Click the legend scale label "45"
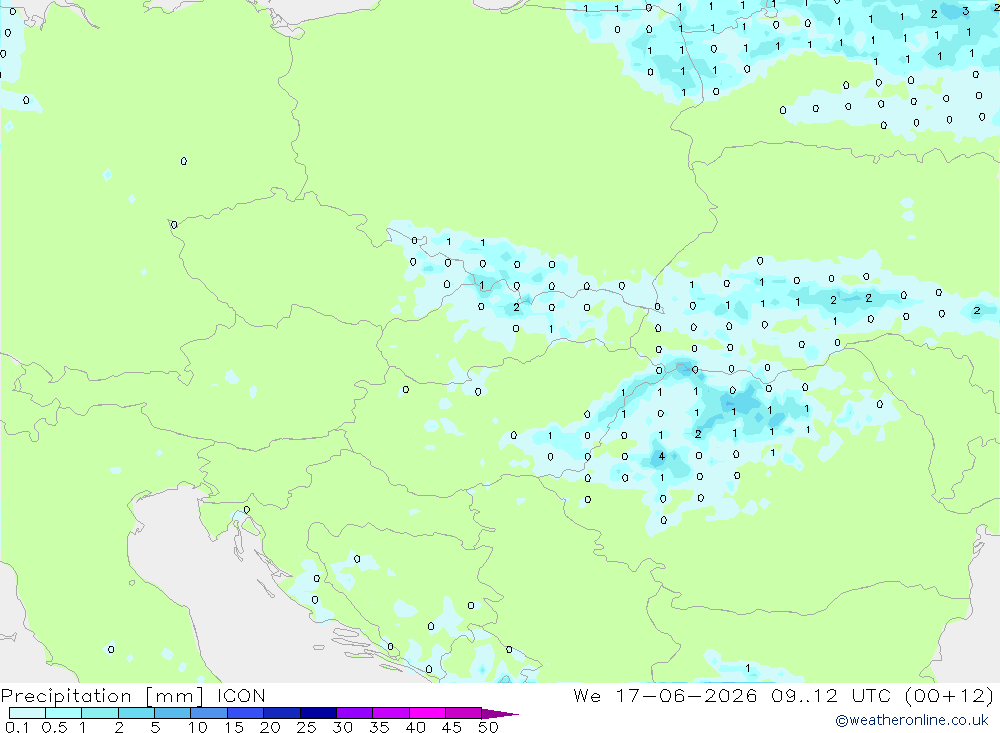 (x=452, y=727)
